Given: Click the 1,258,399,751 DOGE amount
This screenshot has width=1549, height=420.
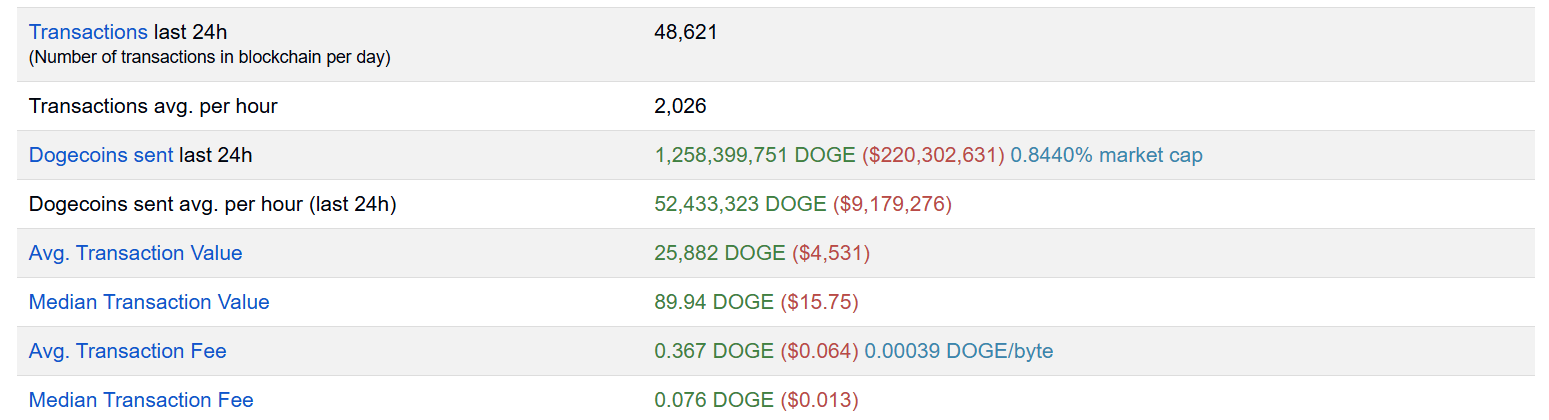Looking at the screenshot, I should click(755, 155).
